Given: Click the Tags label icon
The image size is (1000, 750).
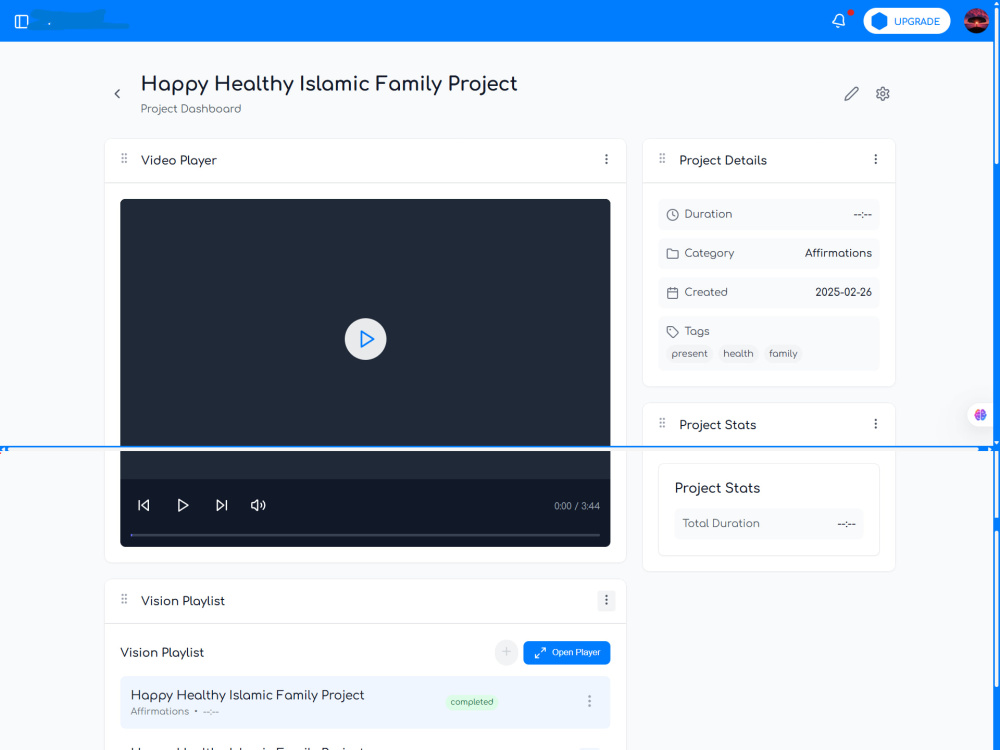Looking at the screenshot, I should point(672,332).
